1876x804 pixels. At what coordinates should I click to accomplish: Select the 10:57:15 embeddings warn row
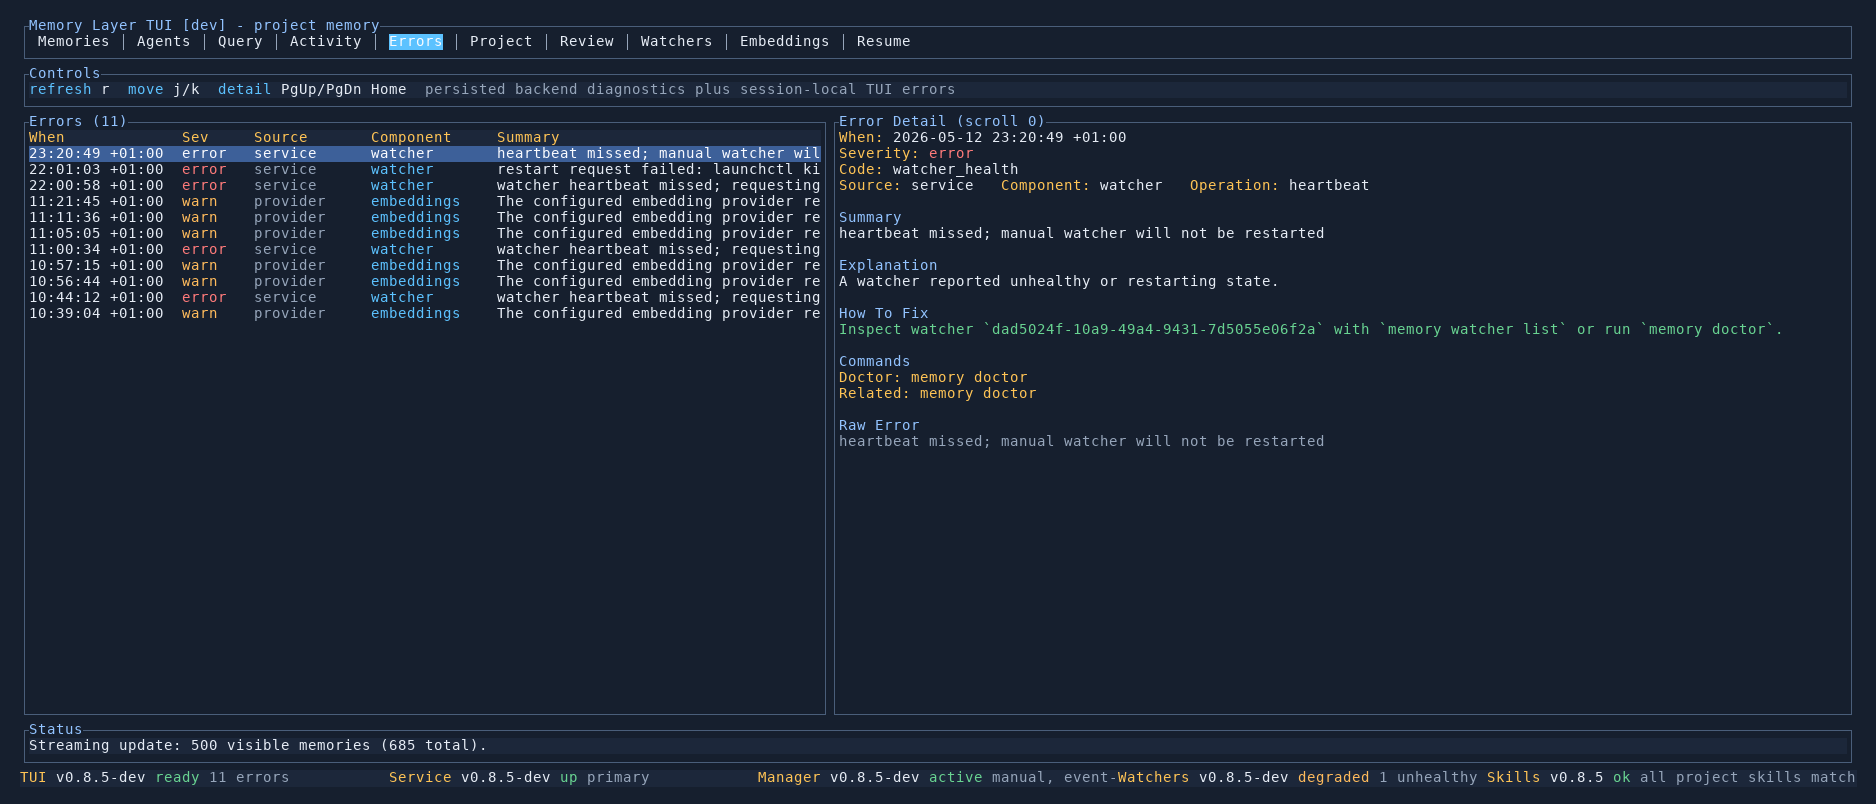(425, 265)
